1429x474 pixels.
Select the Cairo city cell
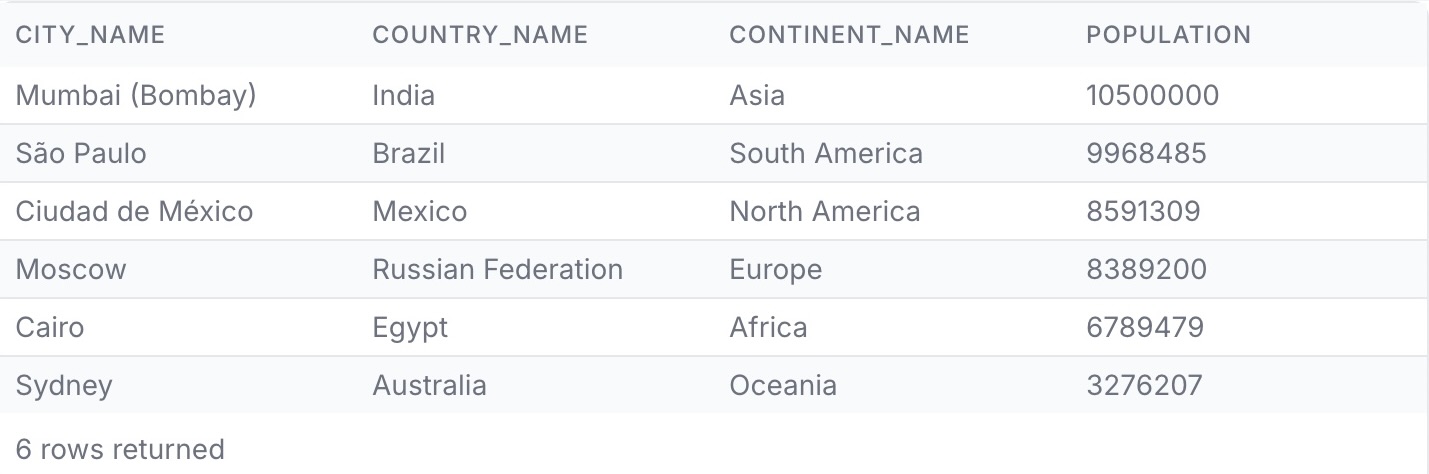tap(50, 328)
